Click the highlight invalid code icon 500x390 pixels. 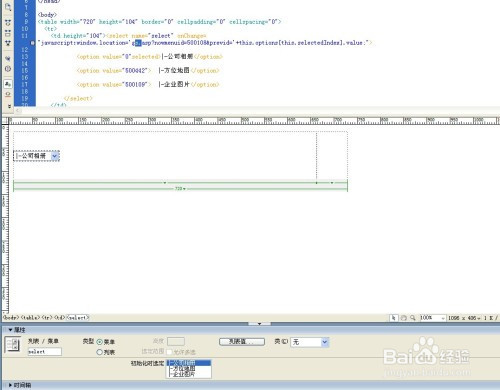pyautogui.click(x=8, y=95)
